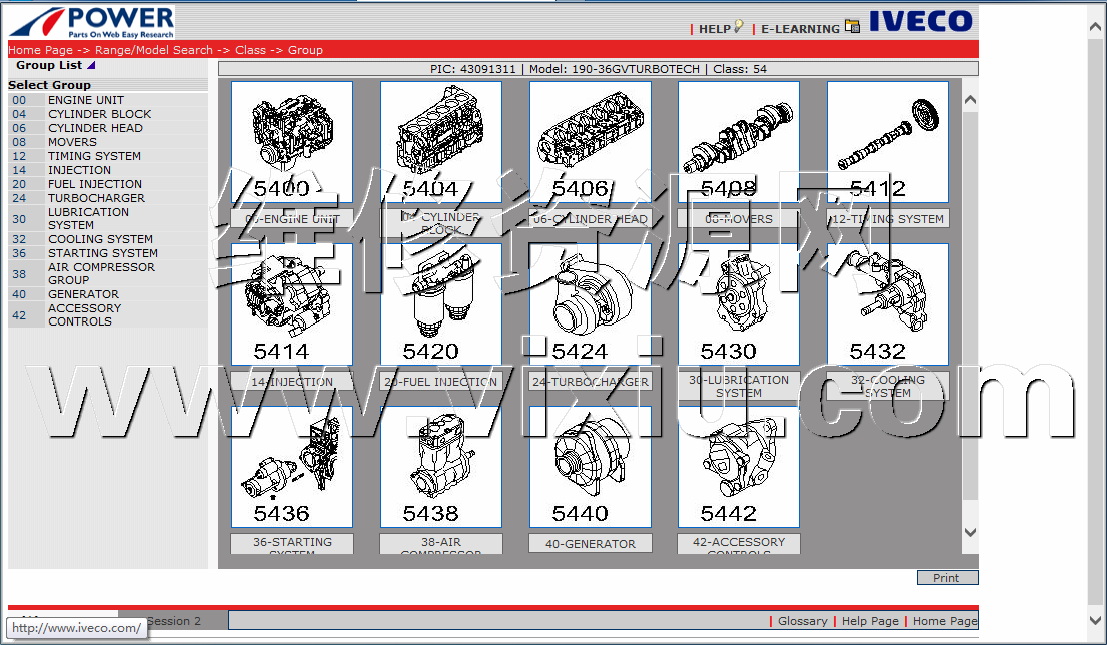This screenshot has height=645, width=1107.
Task: Select the 5438 air compressor image
Action: tap(441, 466)
